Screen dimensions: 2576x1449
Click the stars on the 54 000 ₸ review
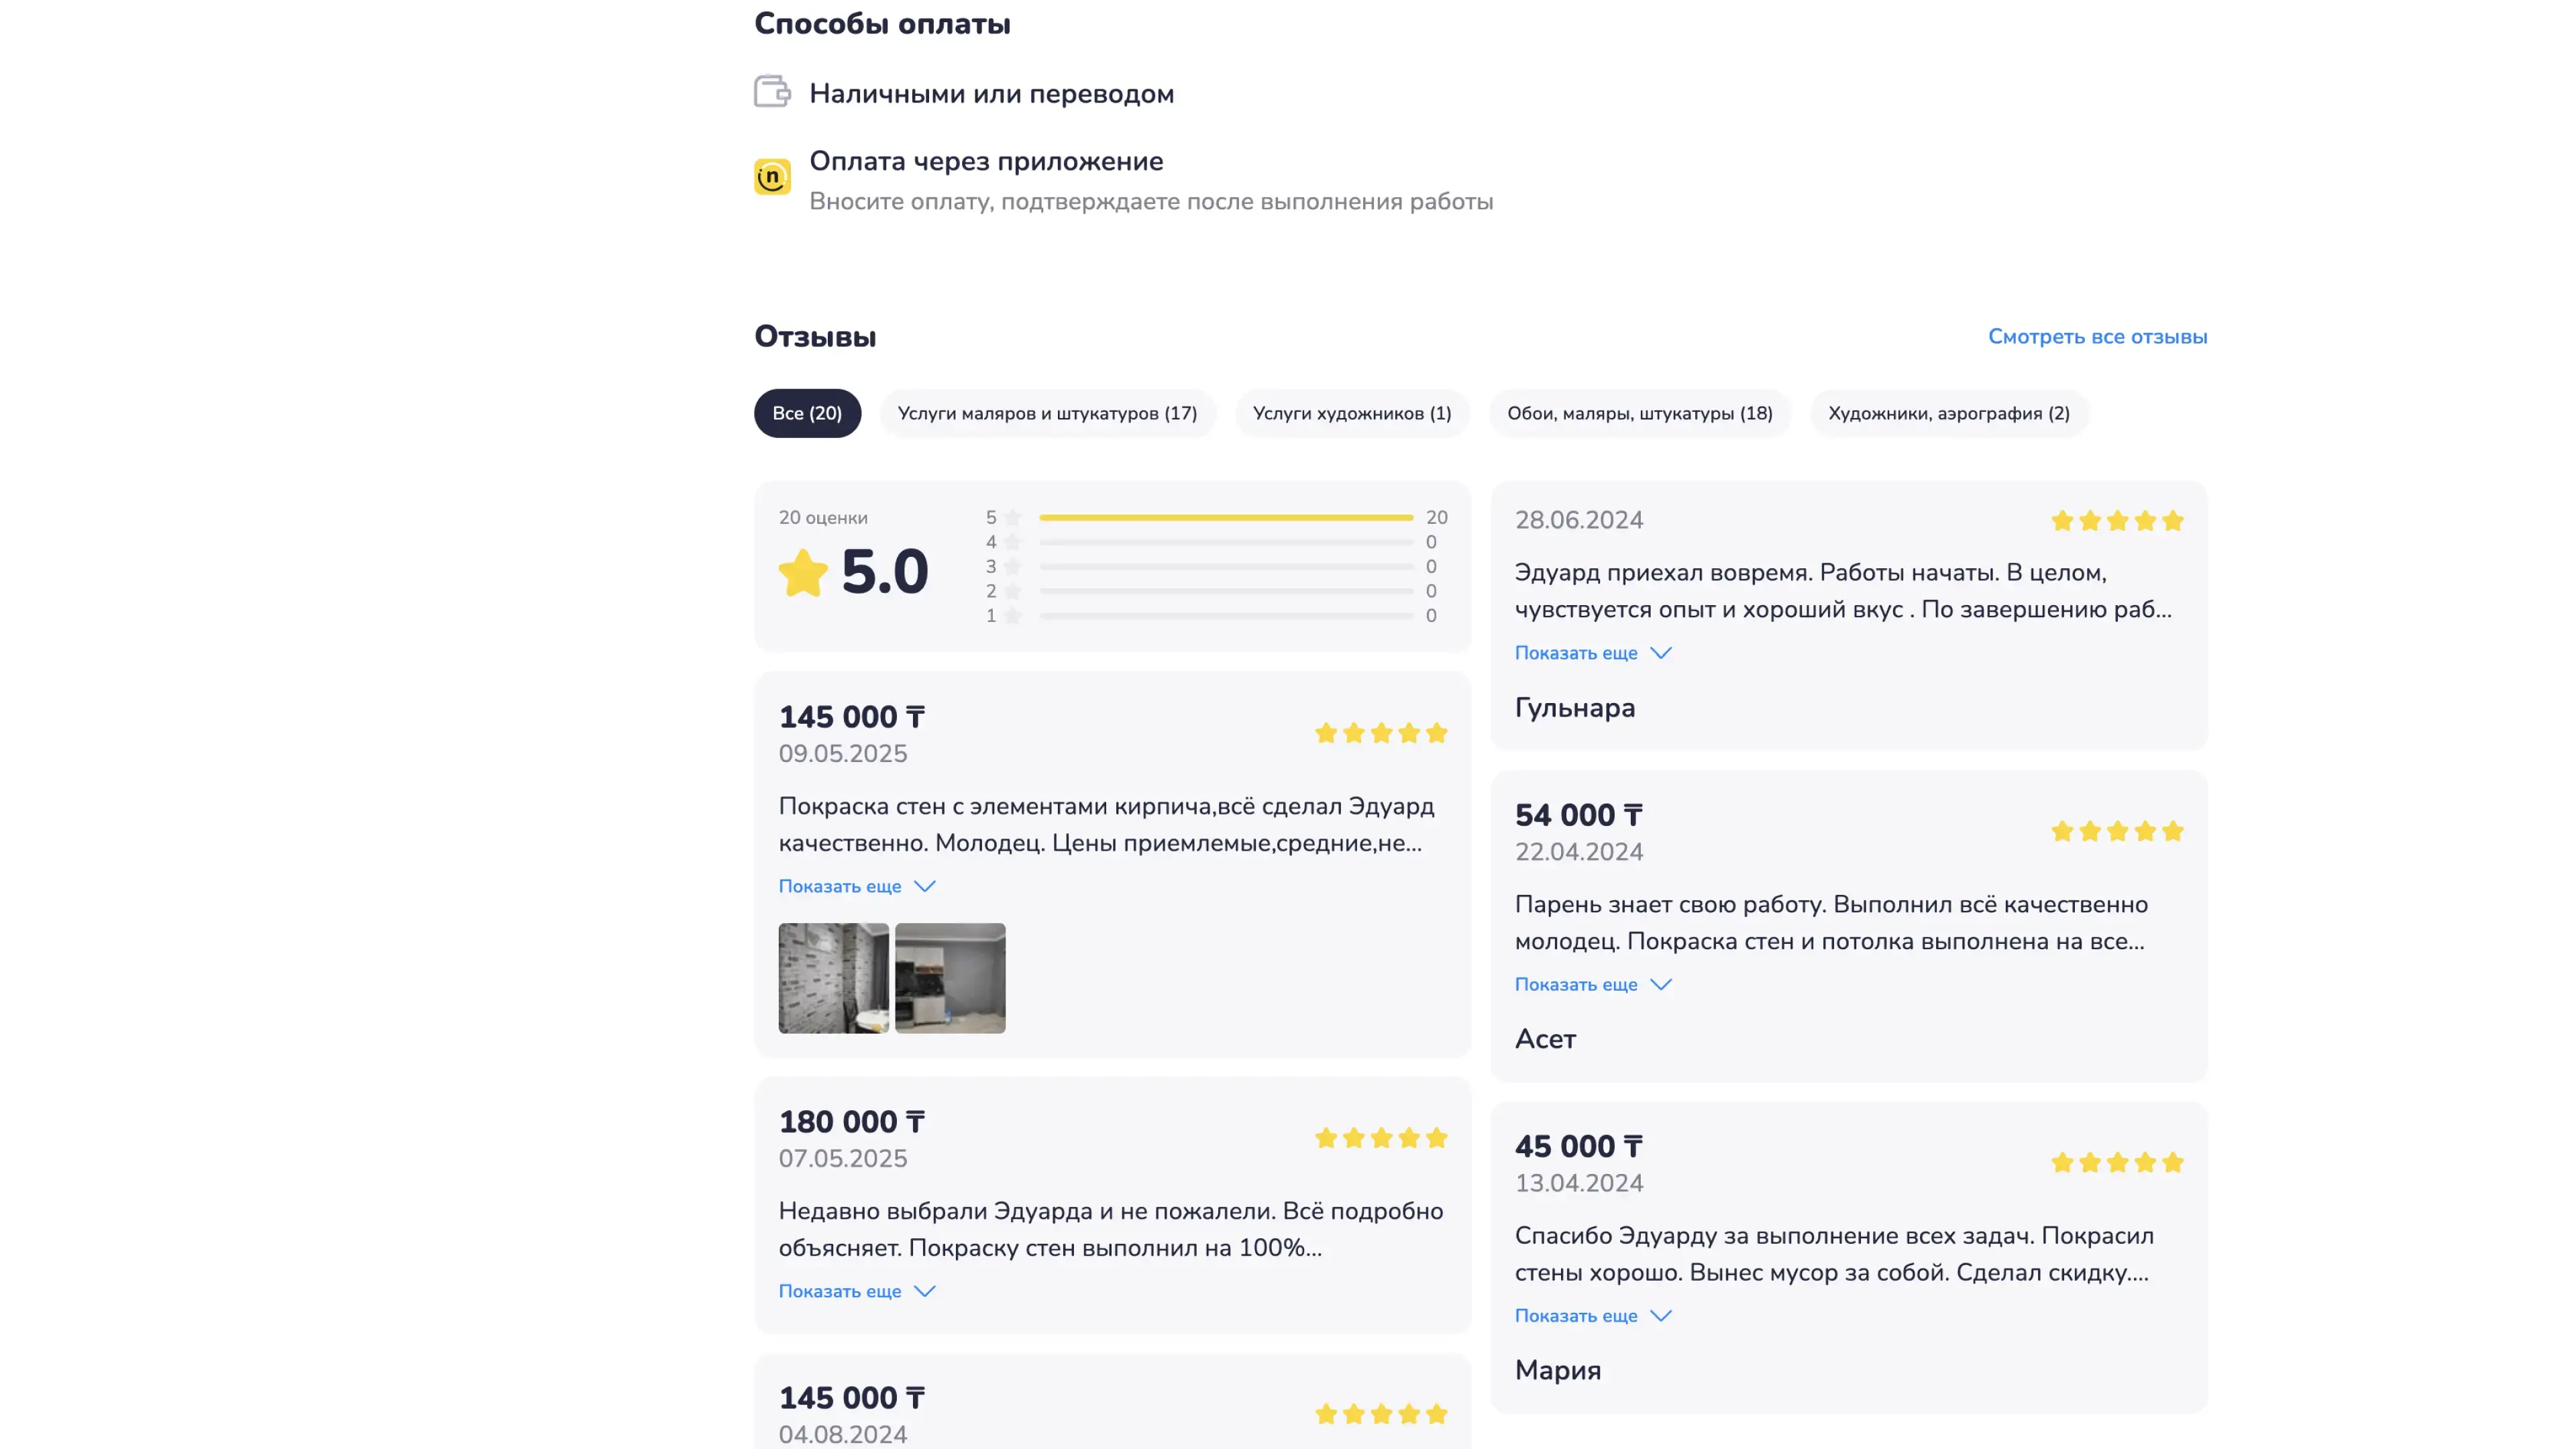(x=2116, y=832)
